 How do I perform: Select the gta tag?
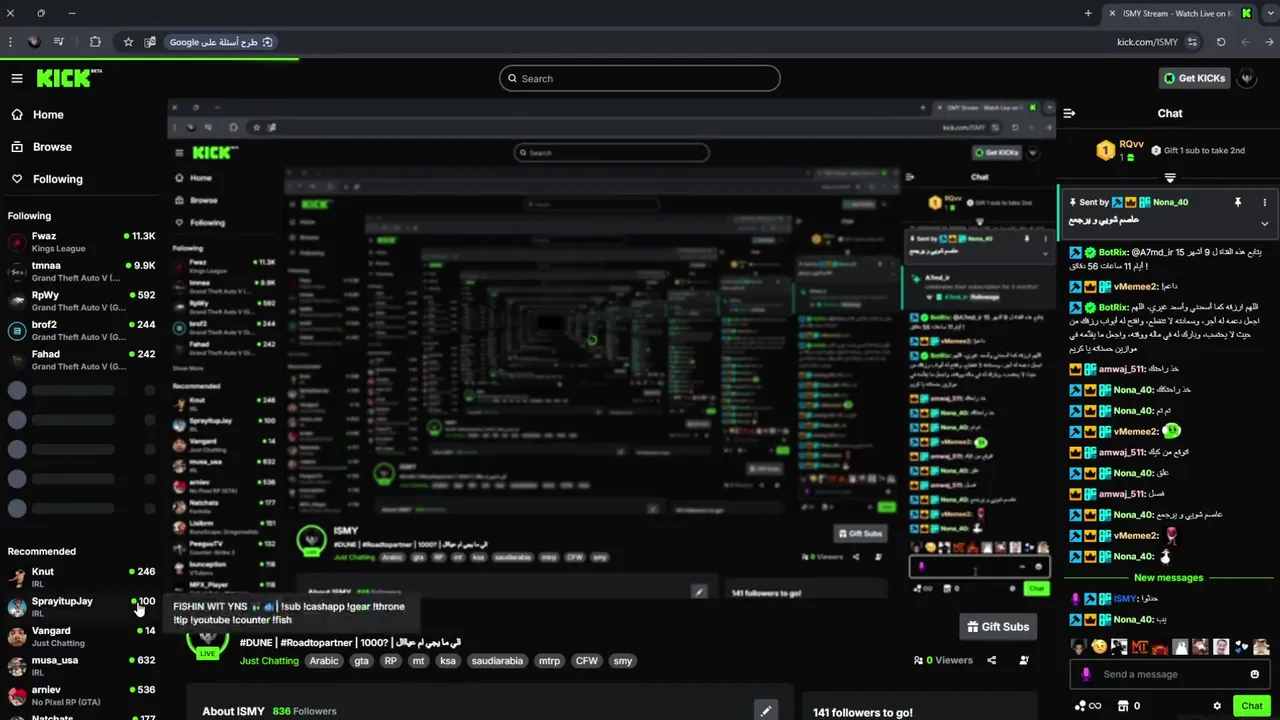click(361, 661)
